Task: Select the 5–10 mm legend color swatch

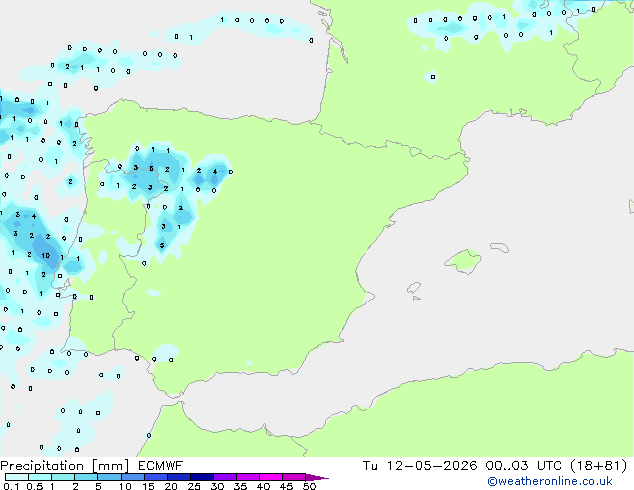Action: point(109,477)
